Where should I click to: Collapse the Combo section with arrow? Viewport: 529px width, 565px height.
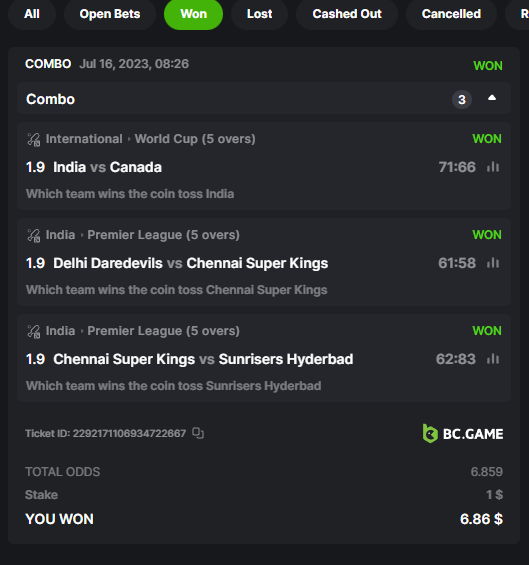point(492,98)
